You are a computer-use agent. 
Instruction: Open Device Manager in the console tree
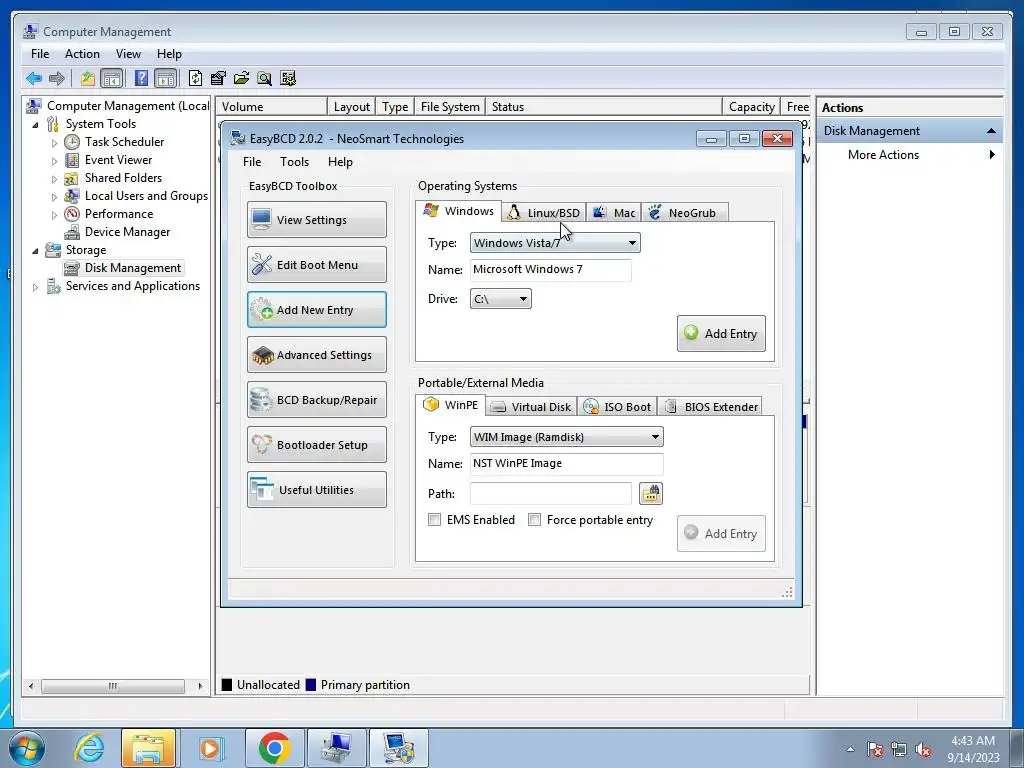pyautogui.click(x=127, y=232)
